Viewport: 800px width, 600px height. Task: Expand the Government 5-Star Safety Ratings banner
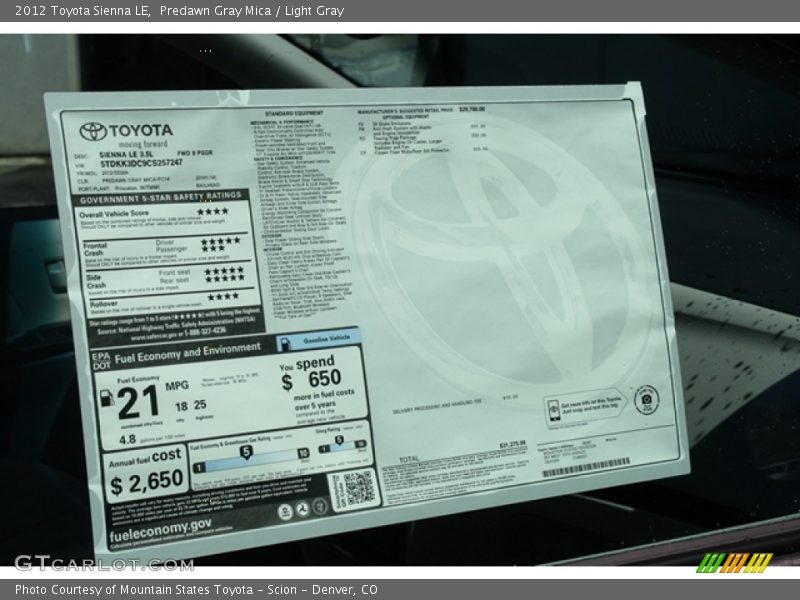point(160,199)
